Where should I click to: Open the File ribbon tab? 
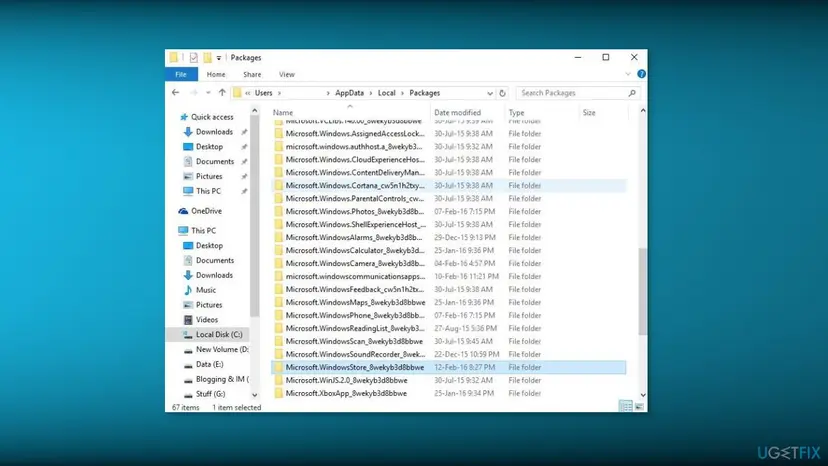point(181,74)
